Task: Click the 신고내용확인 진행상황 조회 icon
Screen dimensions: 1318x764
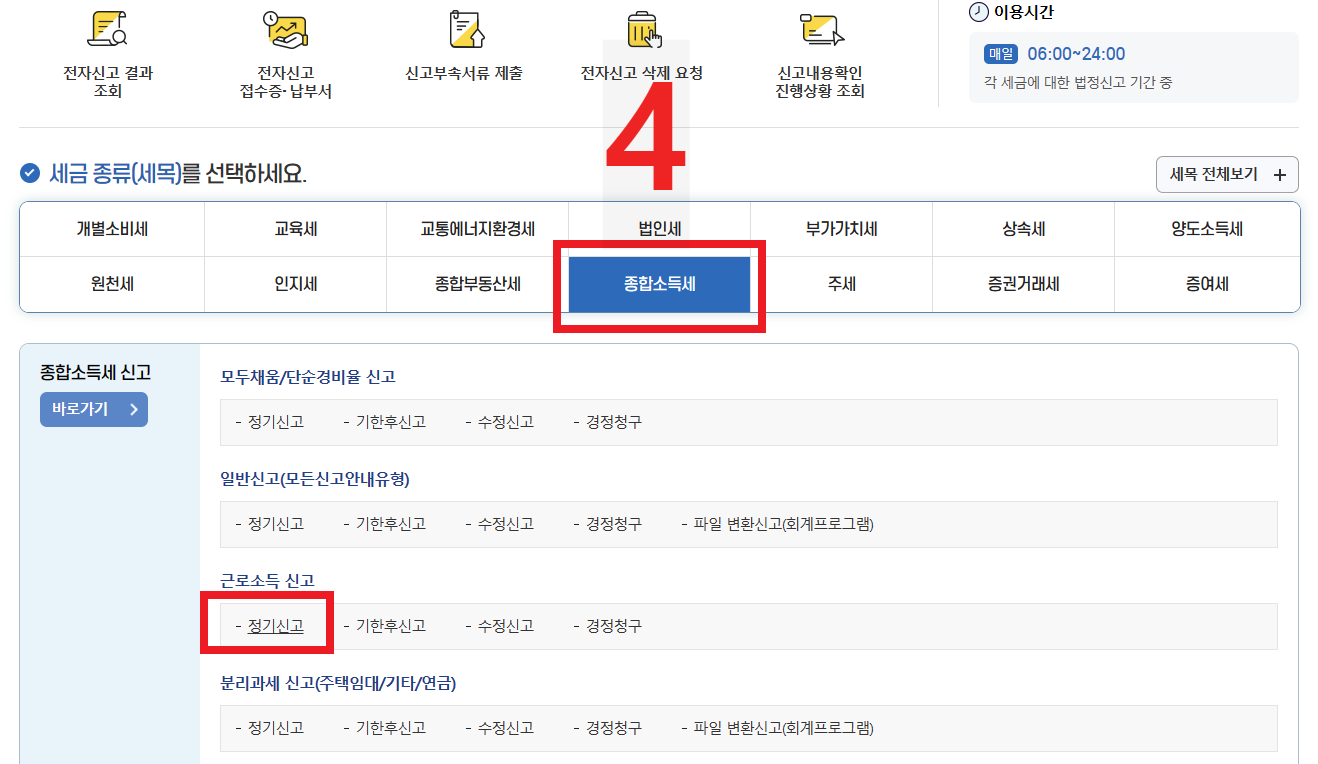Action: tap(820, 30)
